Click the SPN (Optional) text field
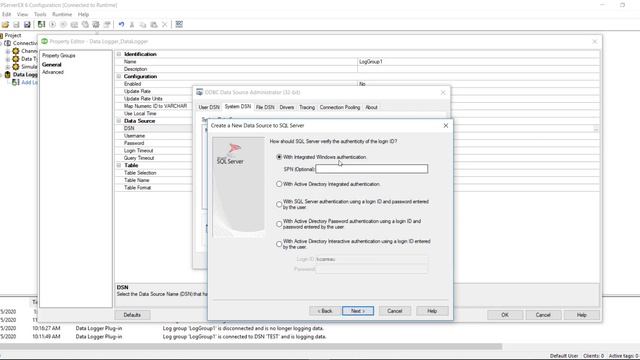This screenshot has height=360, width=640. point(372,169)
